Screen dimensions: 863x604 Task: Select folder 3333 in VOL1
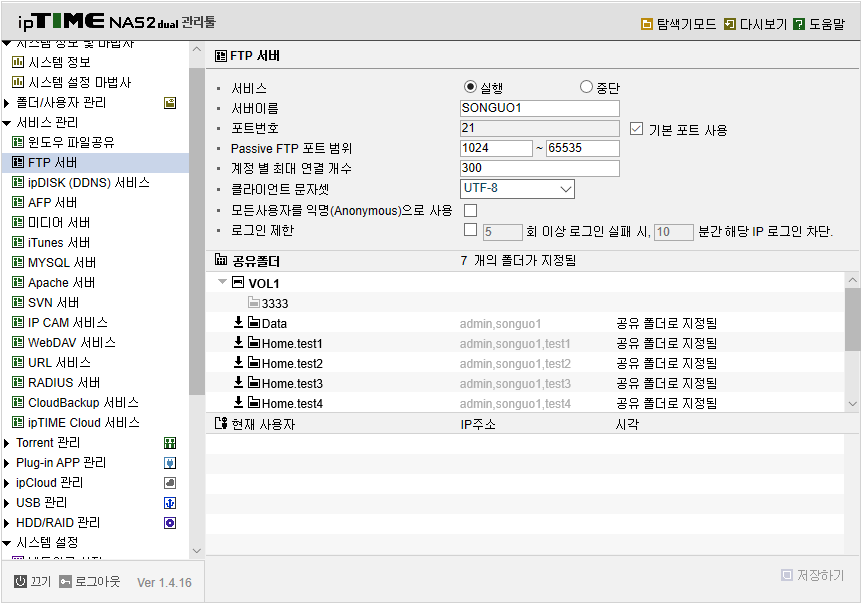[269, 303]
